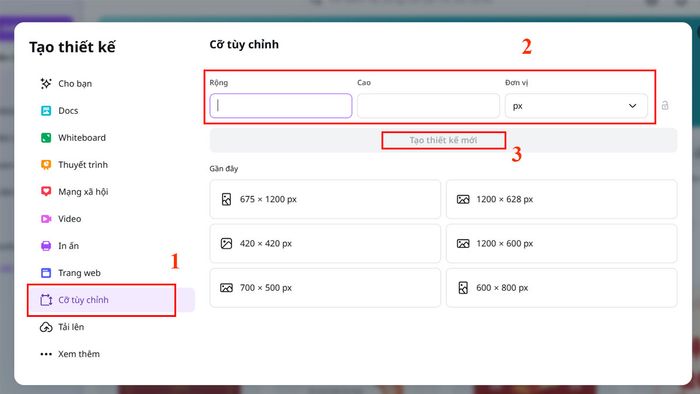The image size is (700, 394).
Task: Switch to Whiteboard category
Action: [111, 138]
